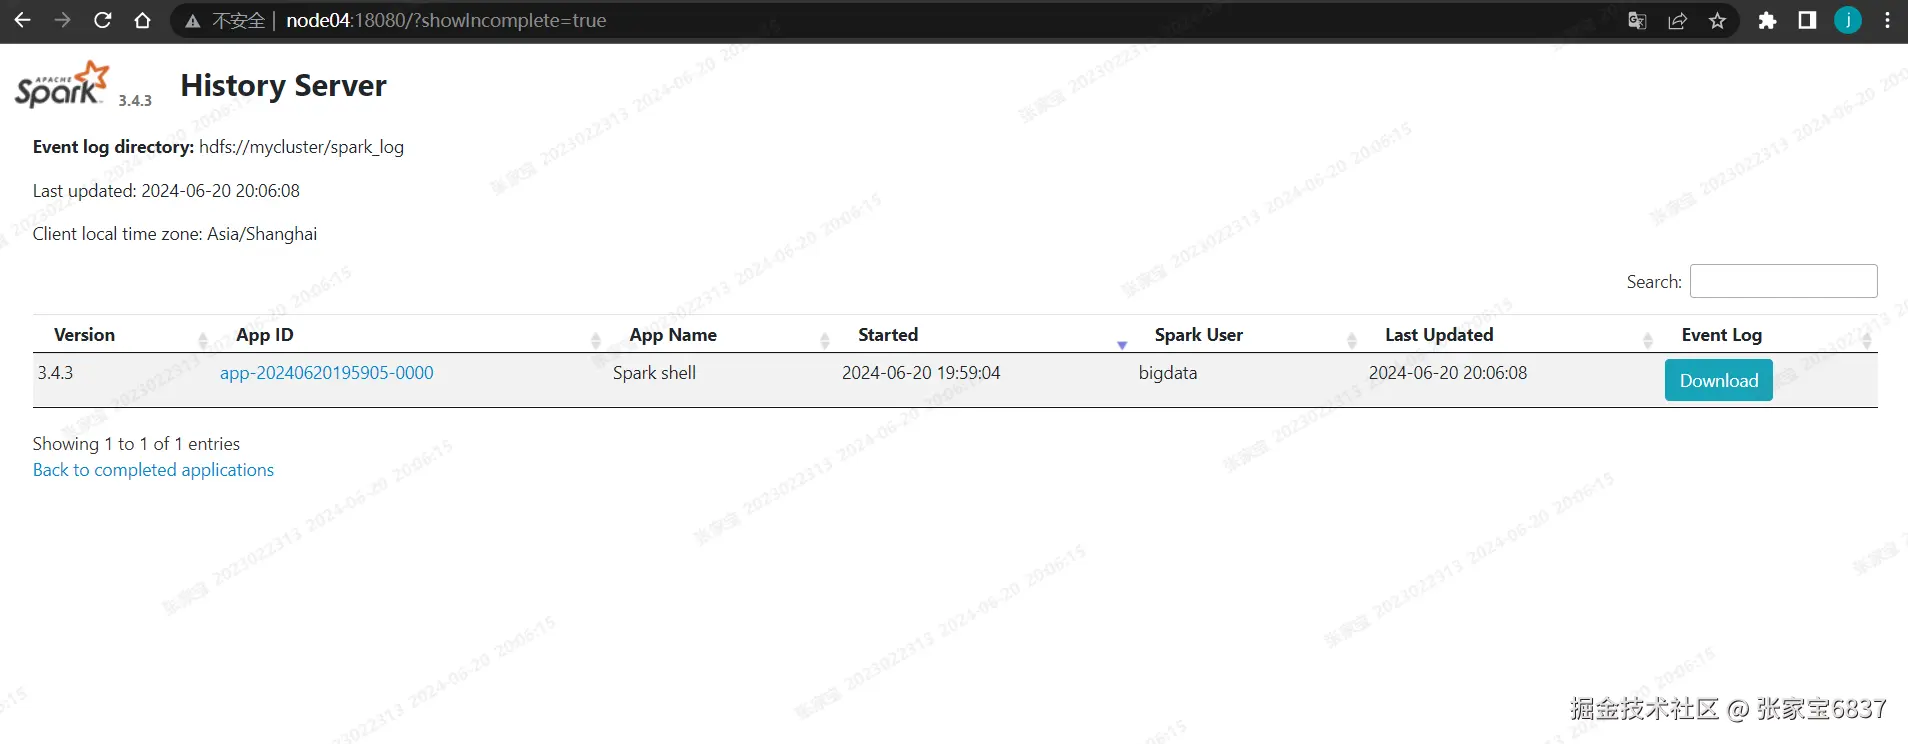Go back to previous page in browser
This screenshot has width=1908, height=744.
pos(22,20)
